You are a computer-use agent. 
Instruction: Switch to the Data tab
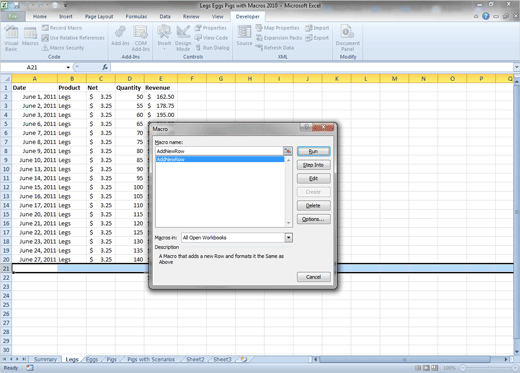coord(165,17)
